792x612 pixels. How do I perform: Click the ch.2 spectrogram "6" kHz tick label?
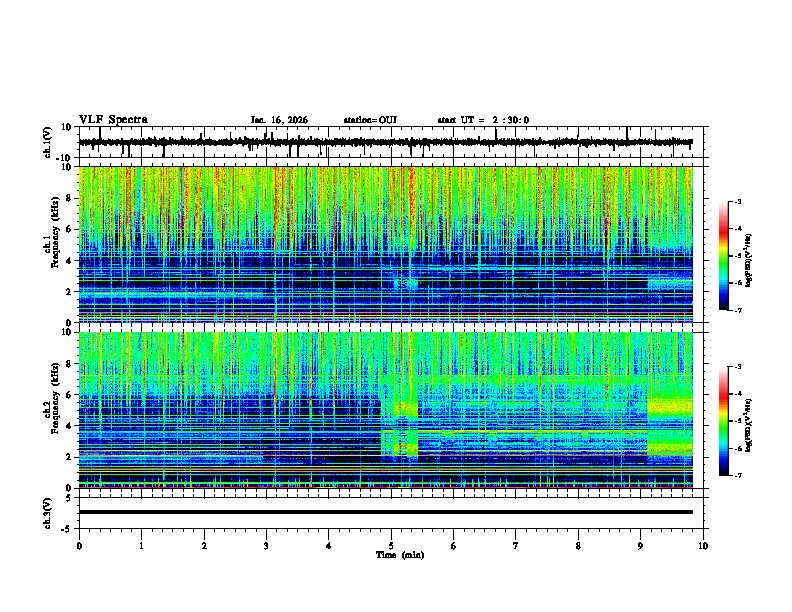tap(69, 395)
